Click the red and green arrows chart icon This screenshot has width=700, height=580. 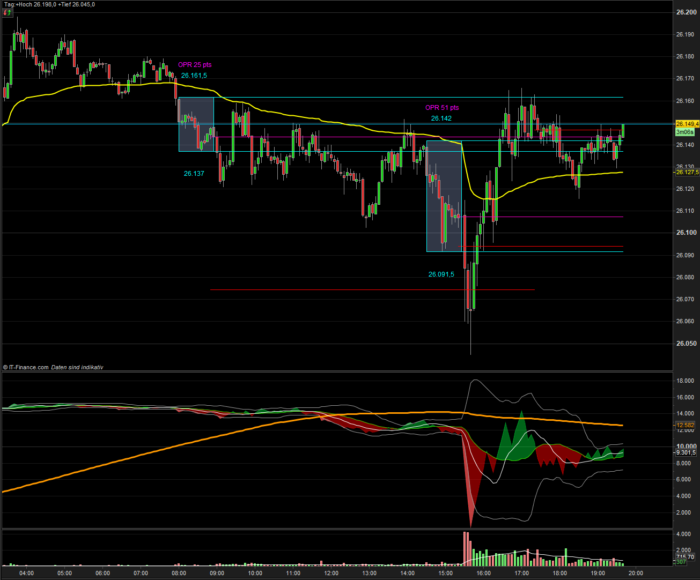[7, 13]
